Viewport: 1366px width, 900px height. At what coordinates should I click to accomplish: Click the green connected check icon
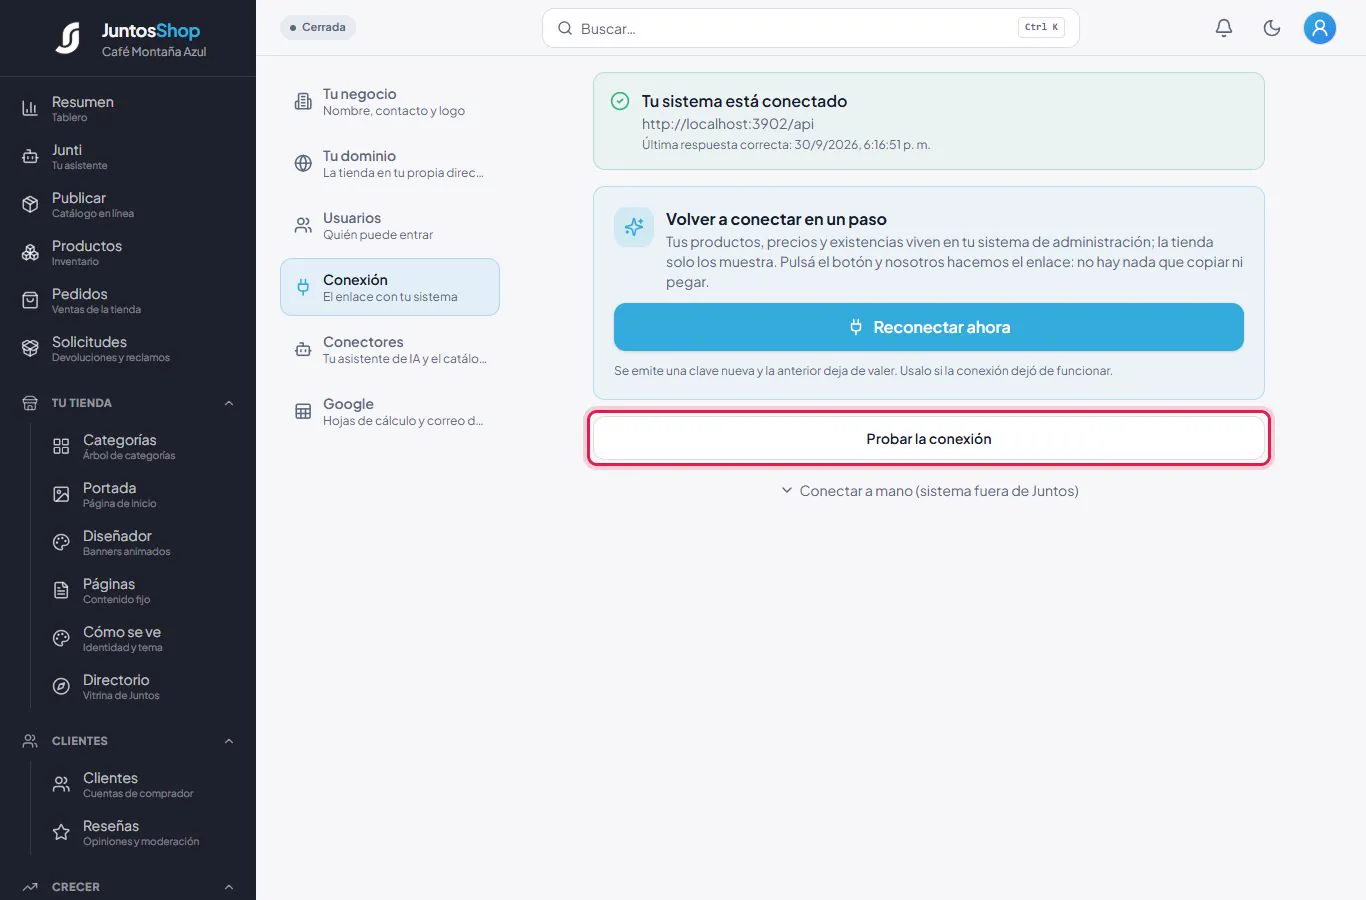[x=620, y=101]
